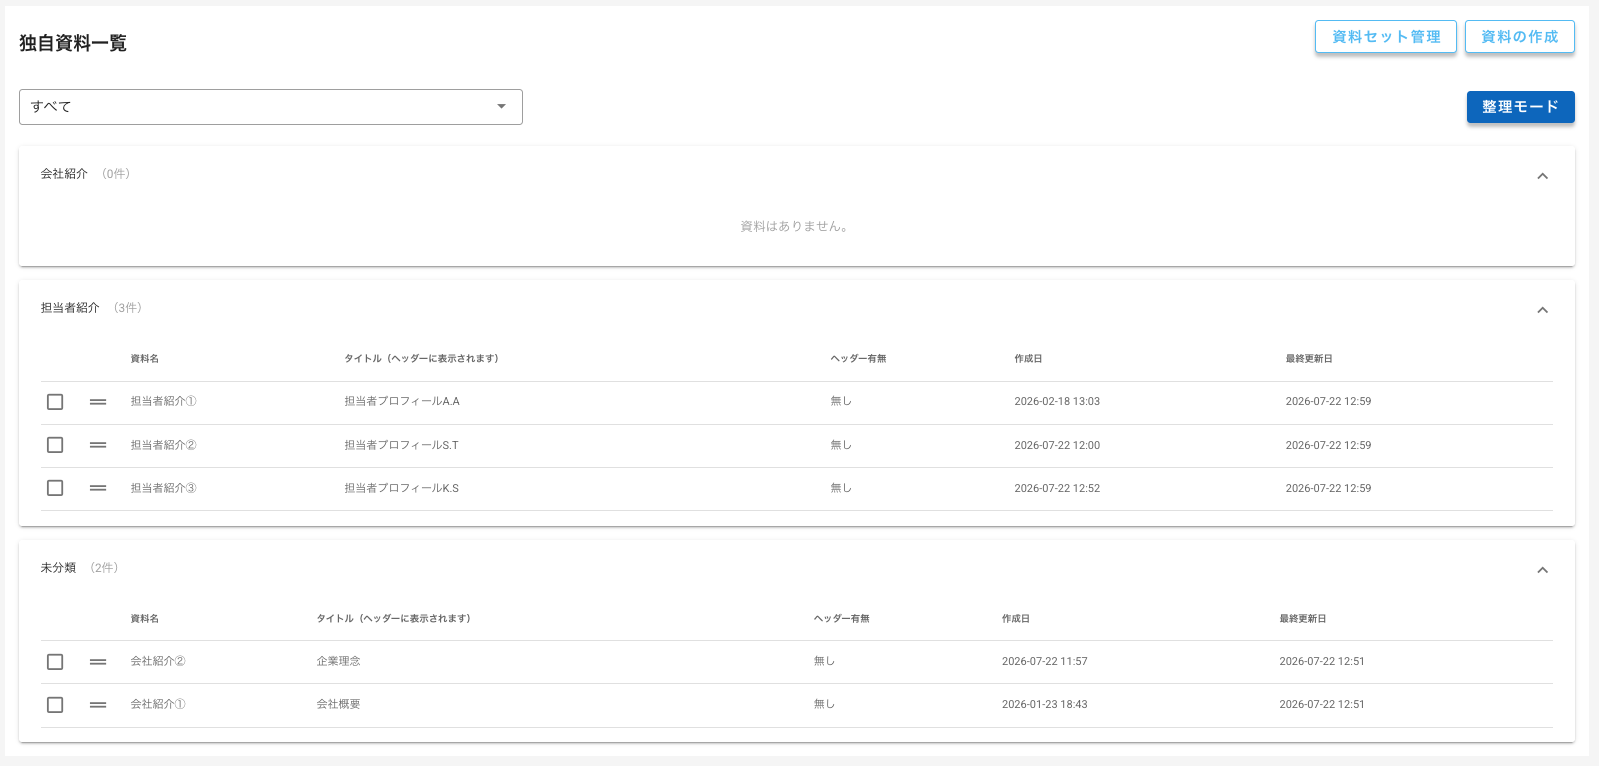Click 会社紹介 section heading
This screenshot has height=766, width=1599.
64,174
